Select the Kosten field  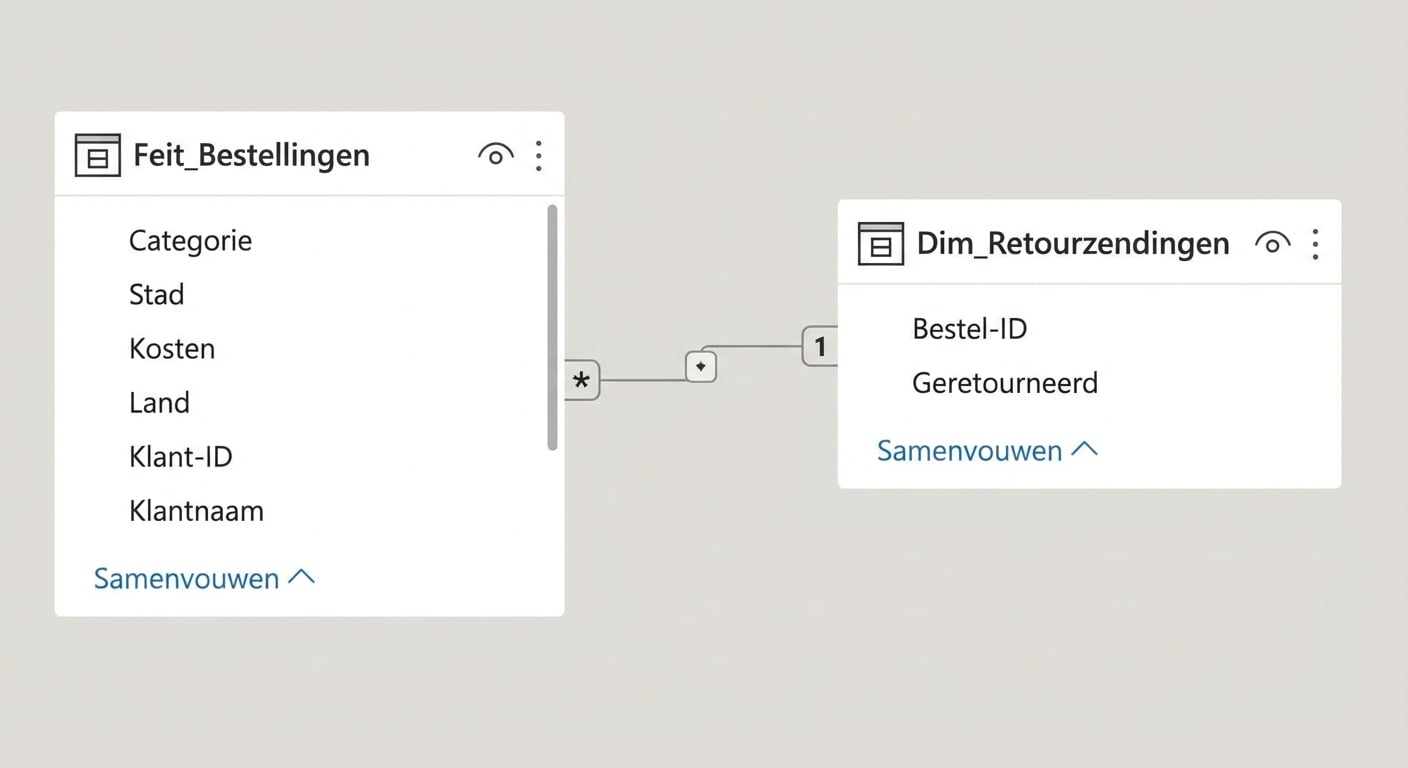point(172,348)
